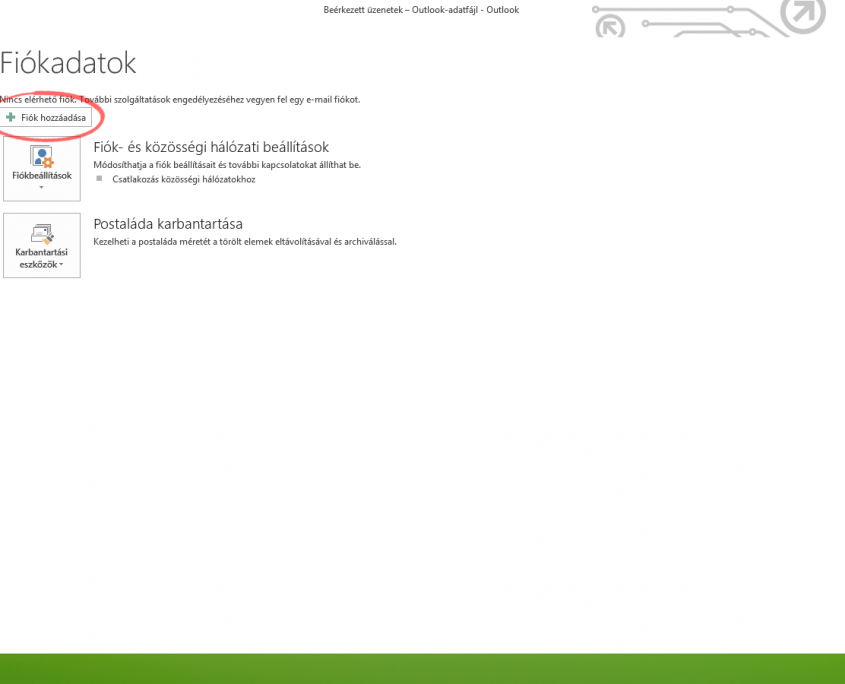
Task: Open the Karbantartási eszközök dropdown arrow
Action: pos(61,265)
